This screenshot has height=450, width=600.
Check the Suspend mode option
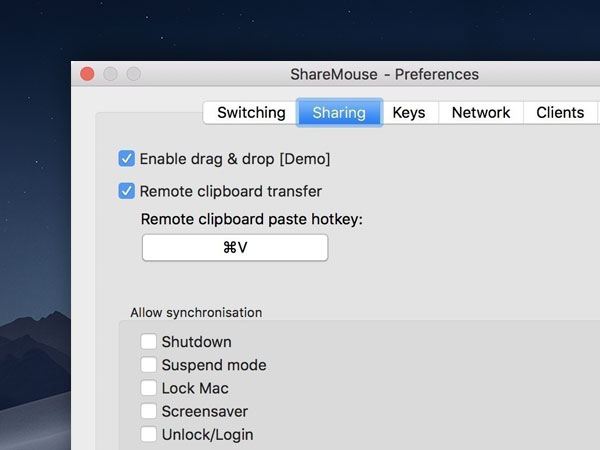pyautogui.click(x=148, y=365)
